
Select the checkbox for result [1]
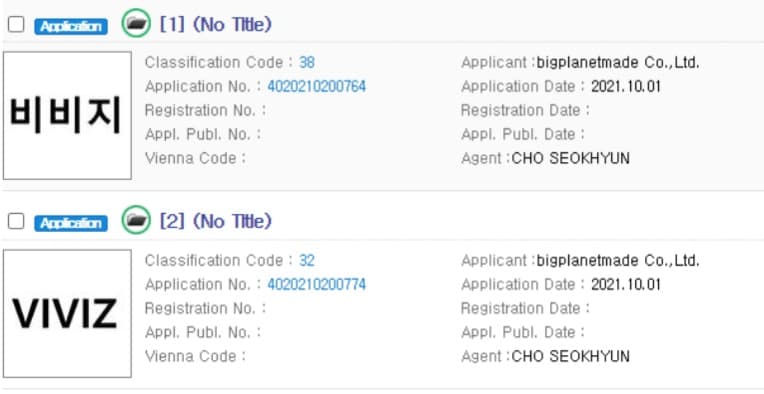16,24
